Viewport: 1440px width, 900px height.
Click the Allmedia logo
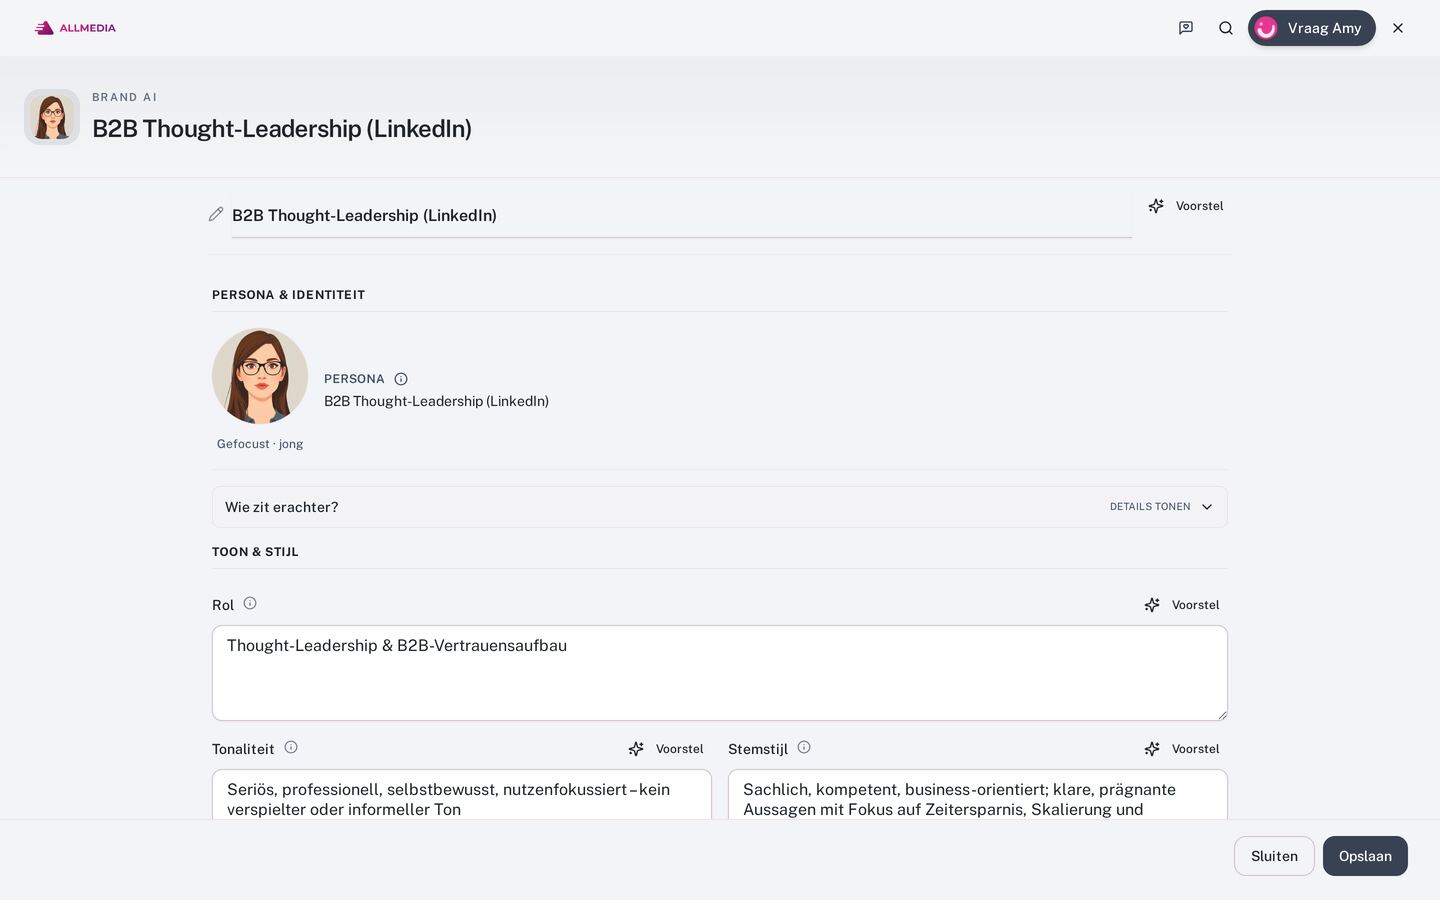click(75, 28)
